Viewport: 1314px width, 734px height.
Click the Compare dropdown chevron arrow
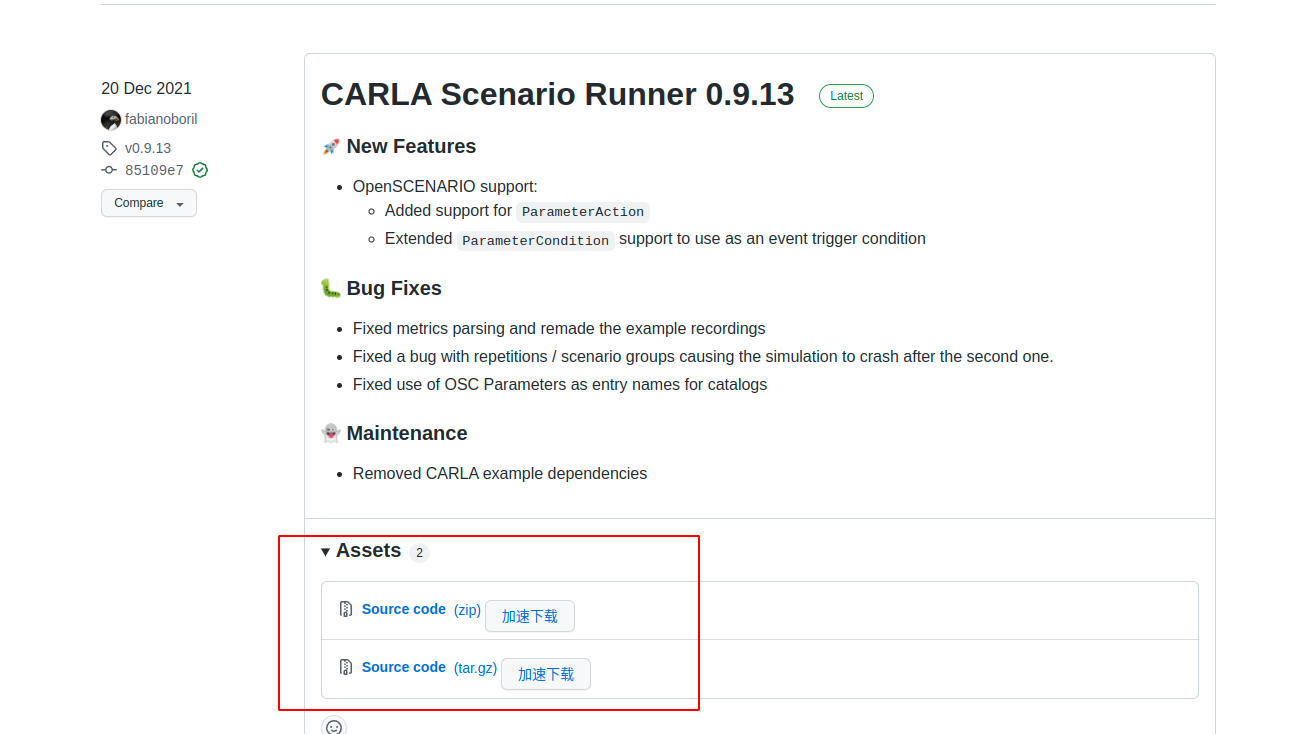click(x=180, y=203)
